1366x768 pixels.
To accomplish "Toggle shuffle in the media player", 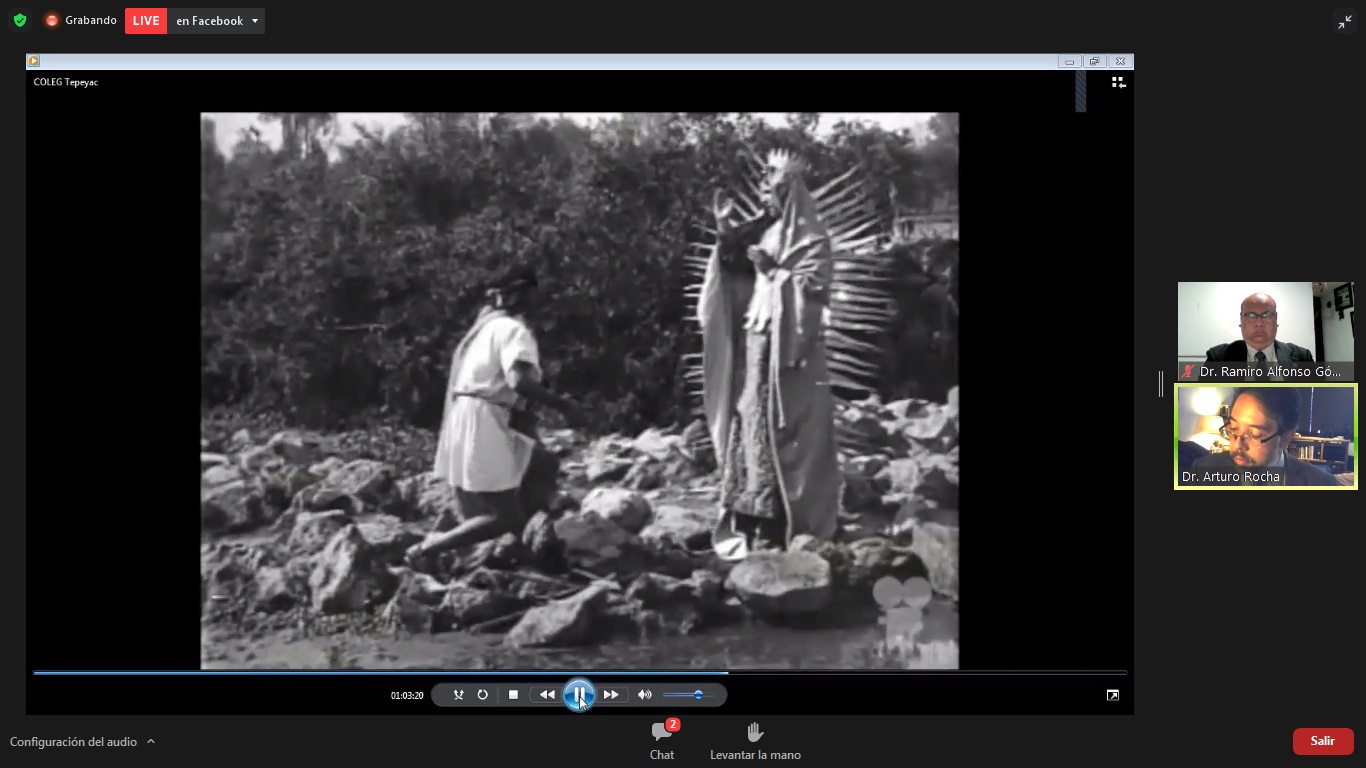I will 458,695.
